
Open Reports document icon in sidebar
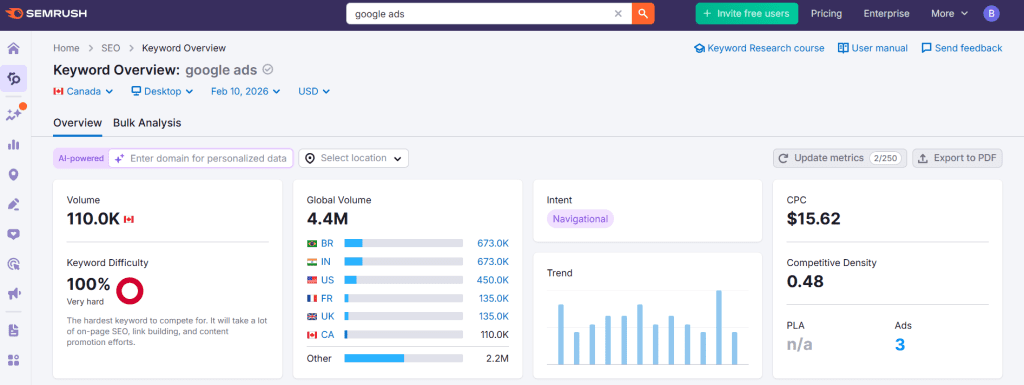14,330
